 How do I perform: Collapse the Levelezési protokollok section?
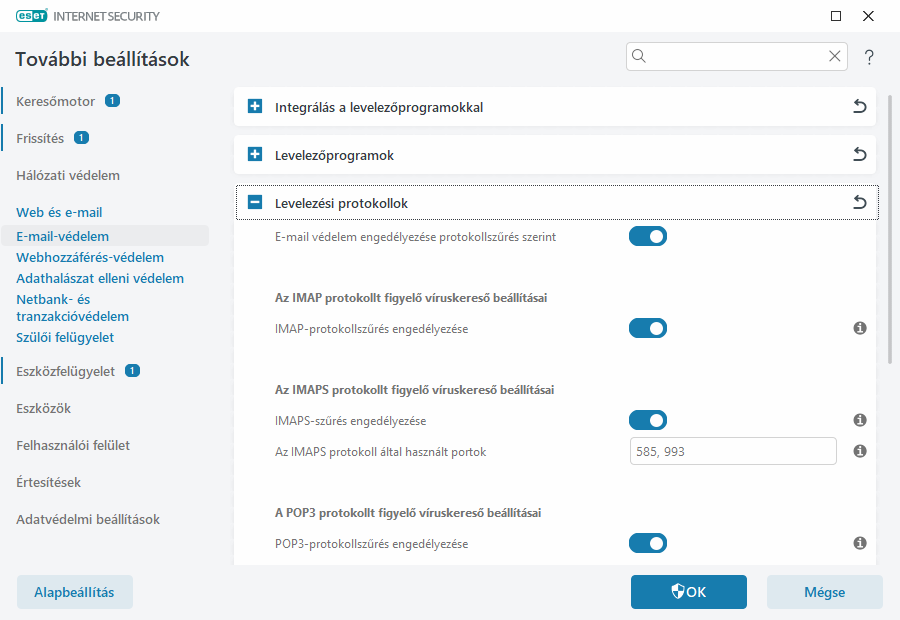click(x=254, y=202)
